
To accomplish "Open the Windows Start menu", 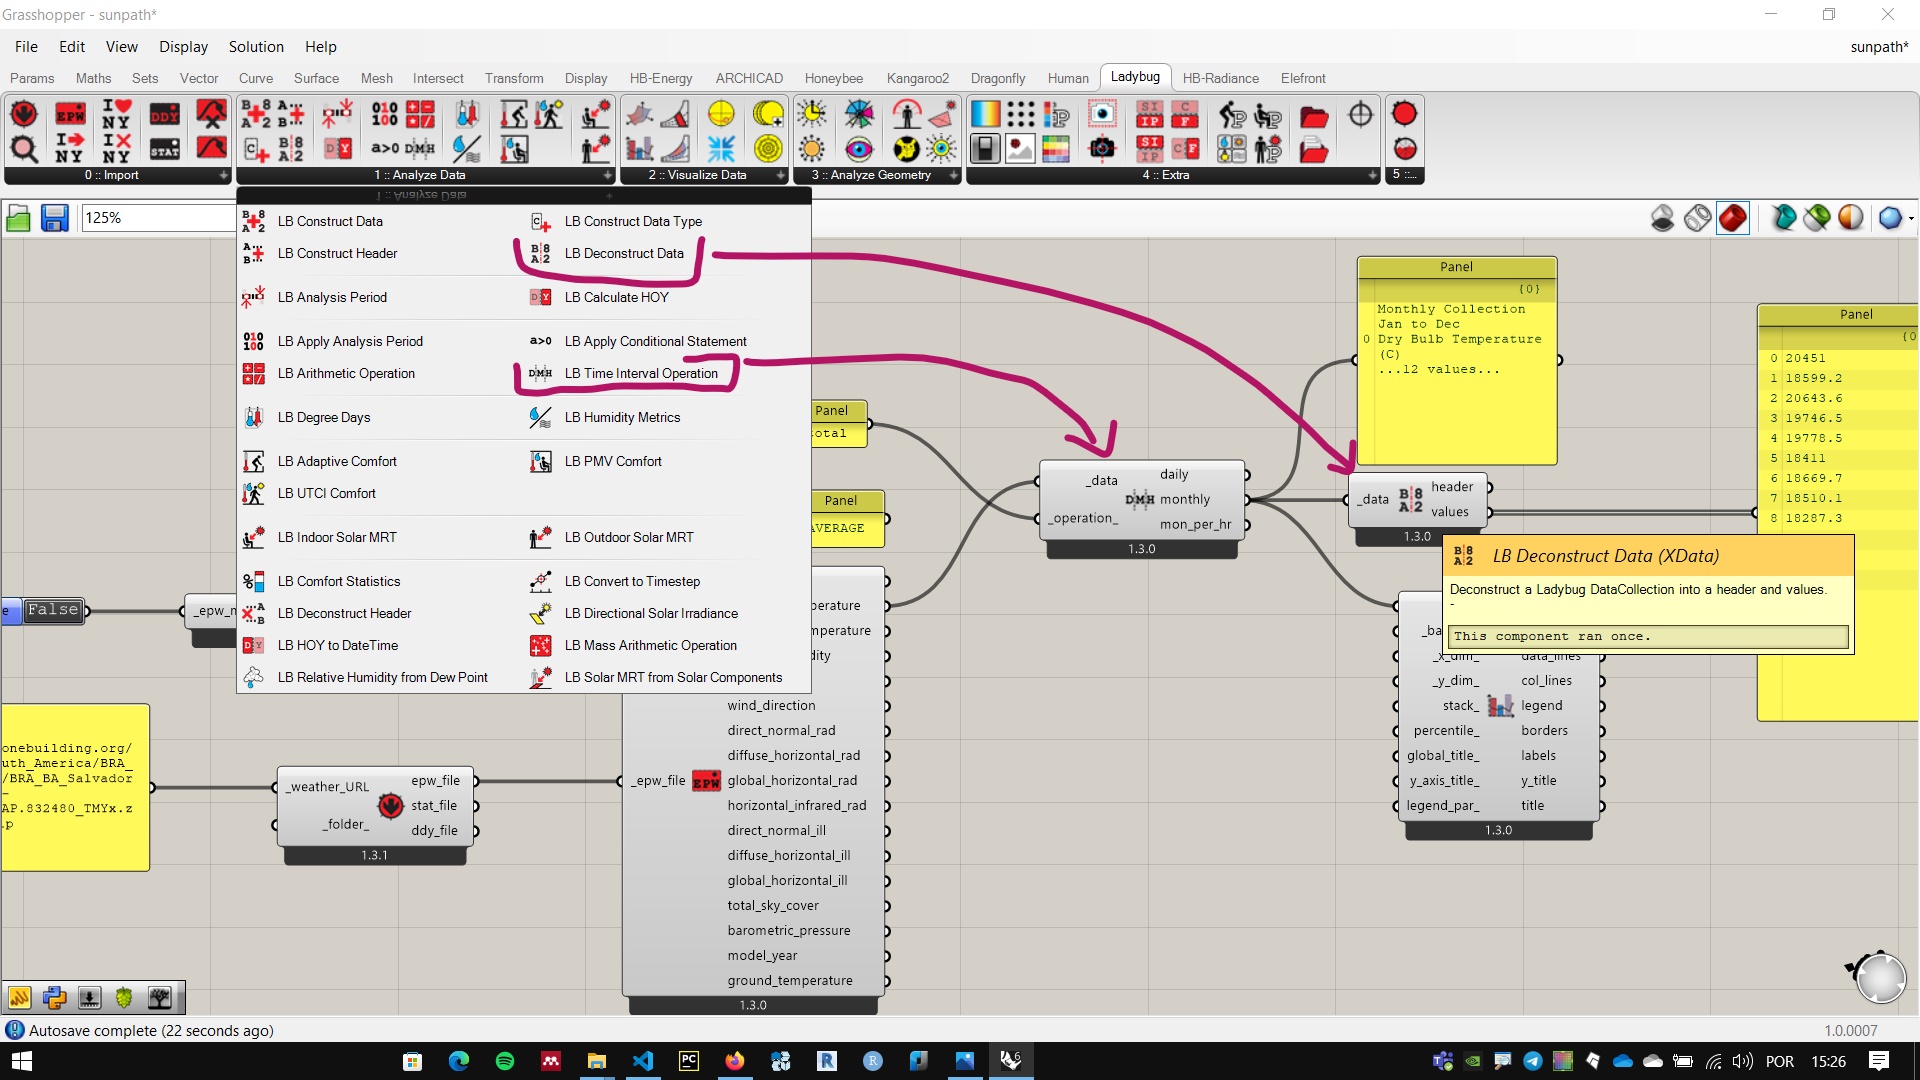I will pyautogui.click(x=20, y=1061).
